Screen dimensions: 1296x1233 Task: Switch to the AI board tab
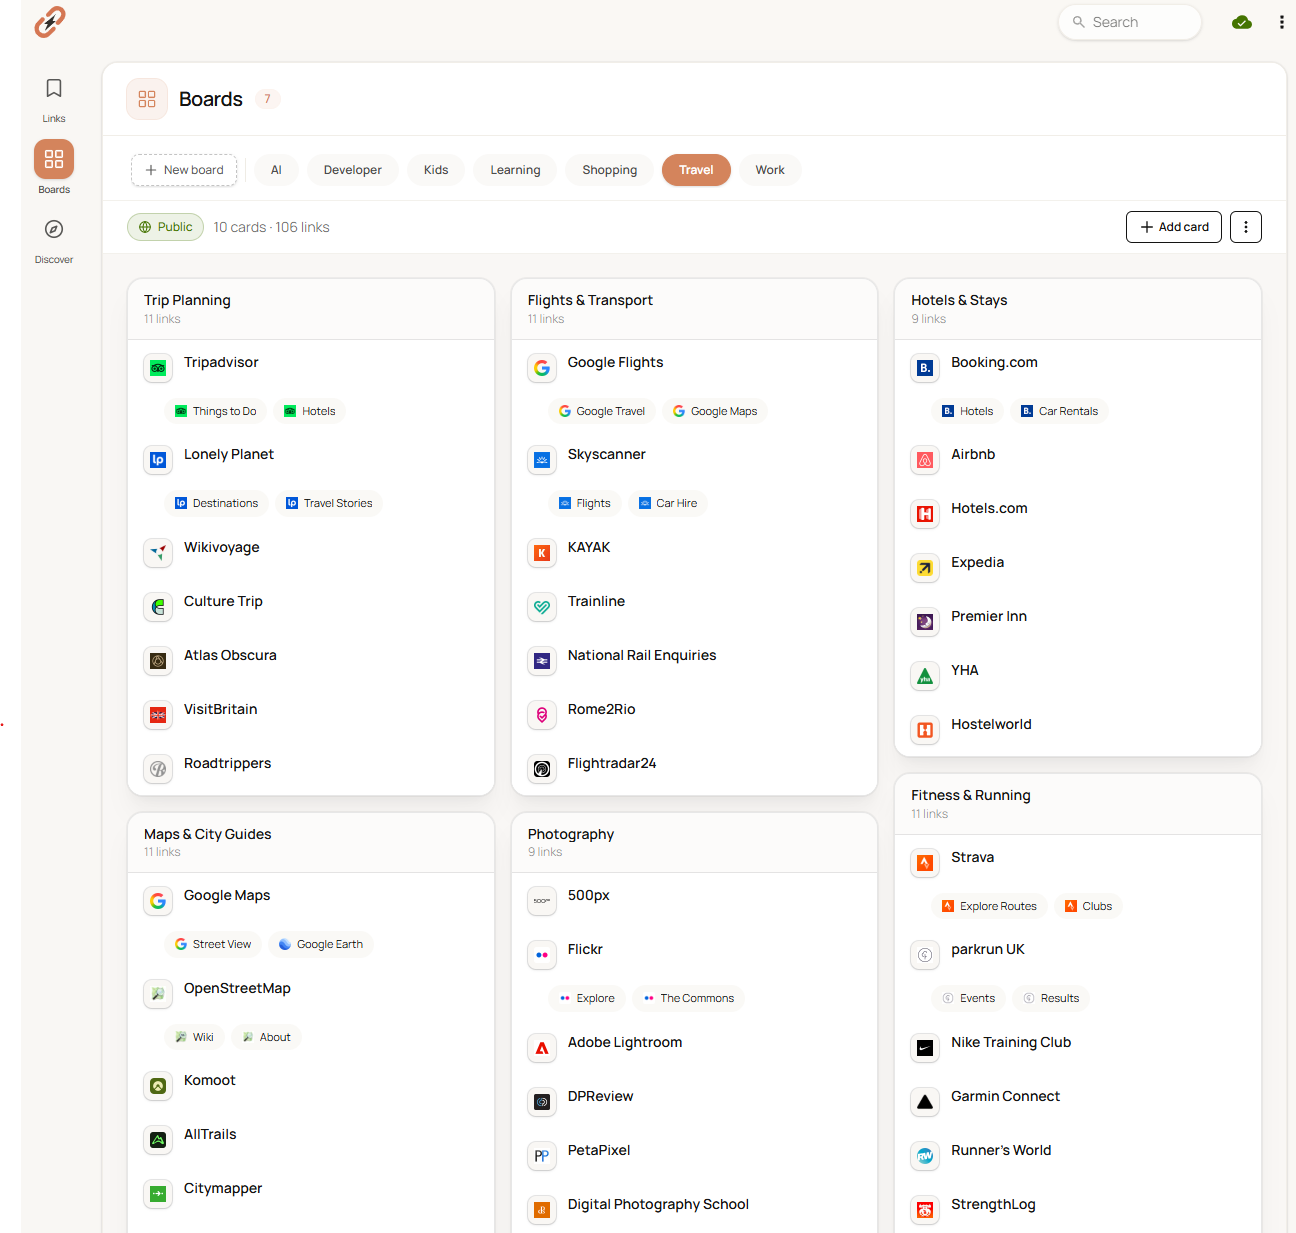tap(276, 170)
